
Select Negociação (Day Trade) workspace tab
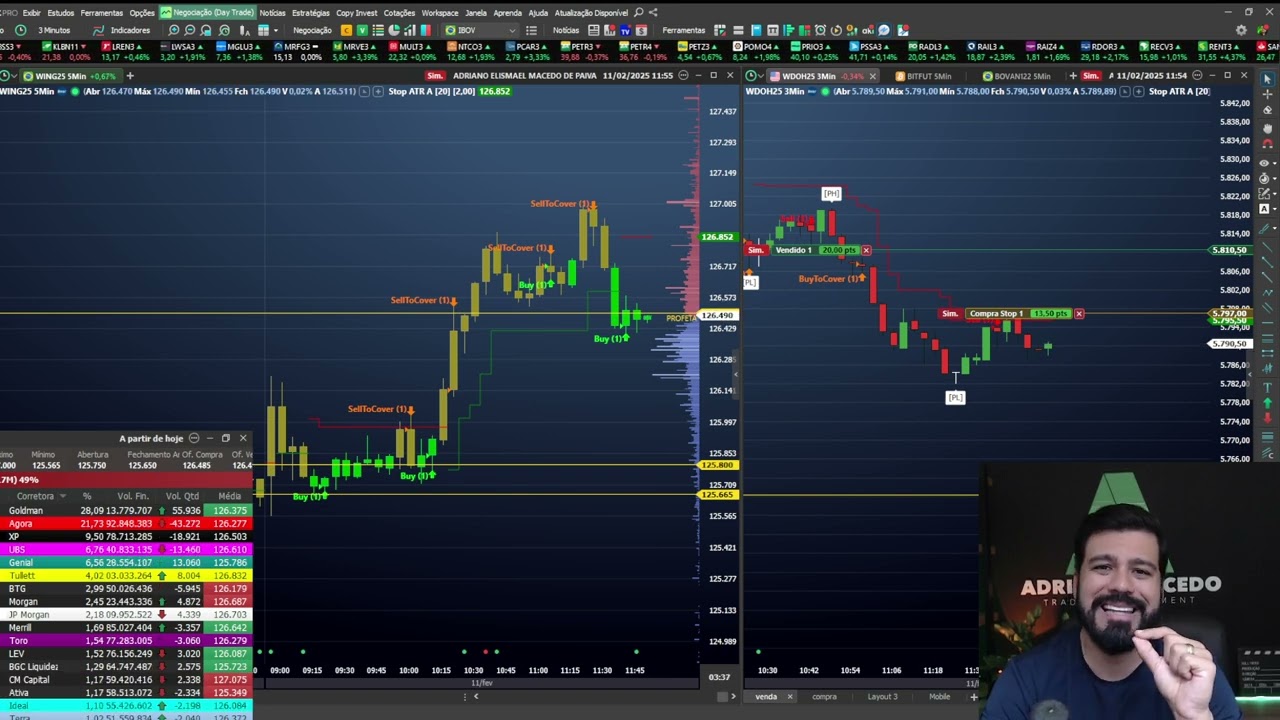(208, 13)
